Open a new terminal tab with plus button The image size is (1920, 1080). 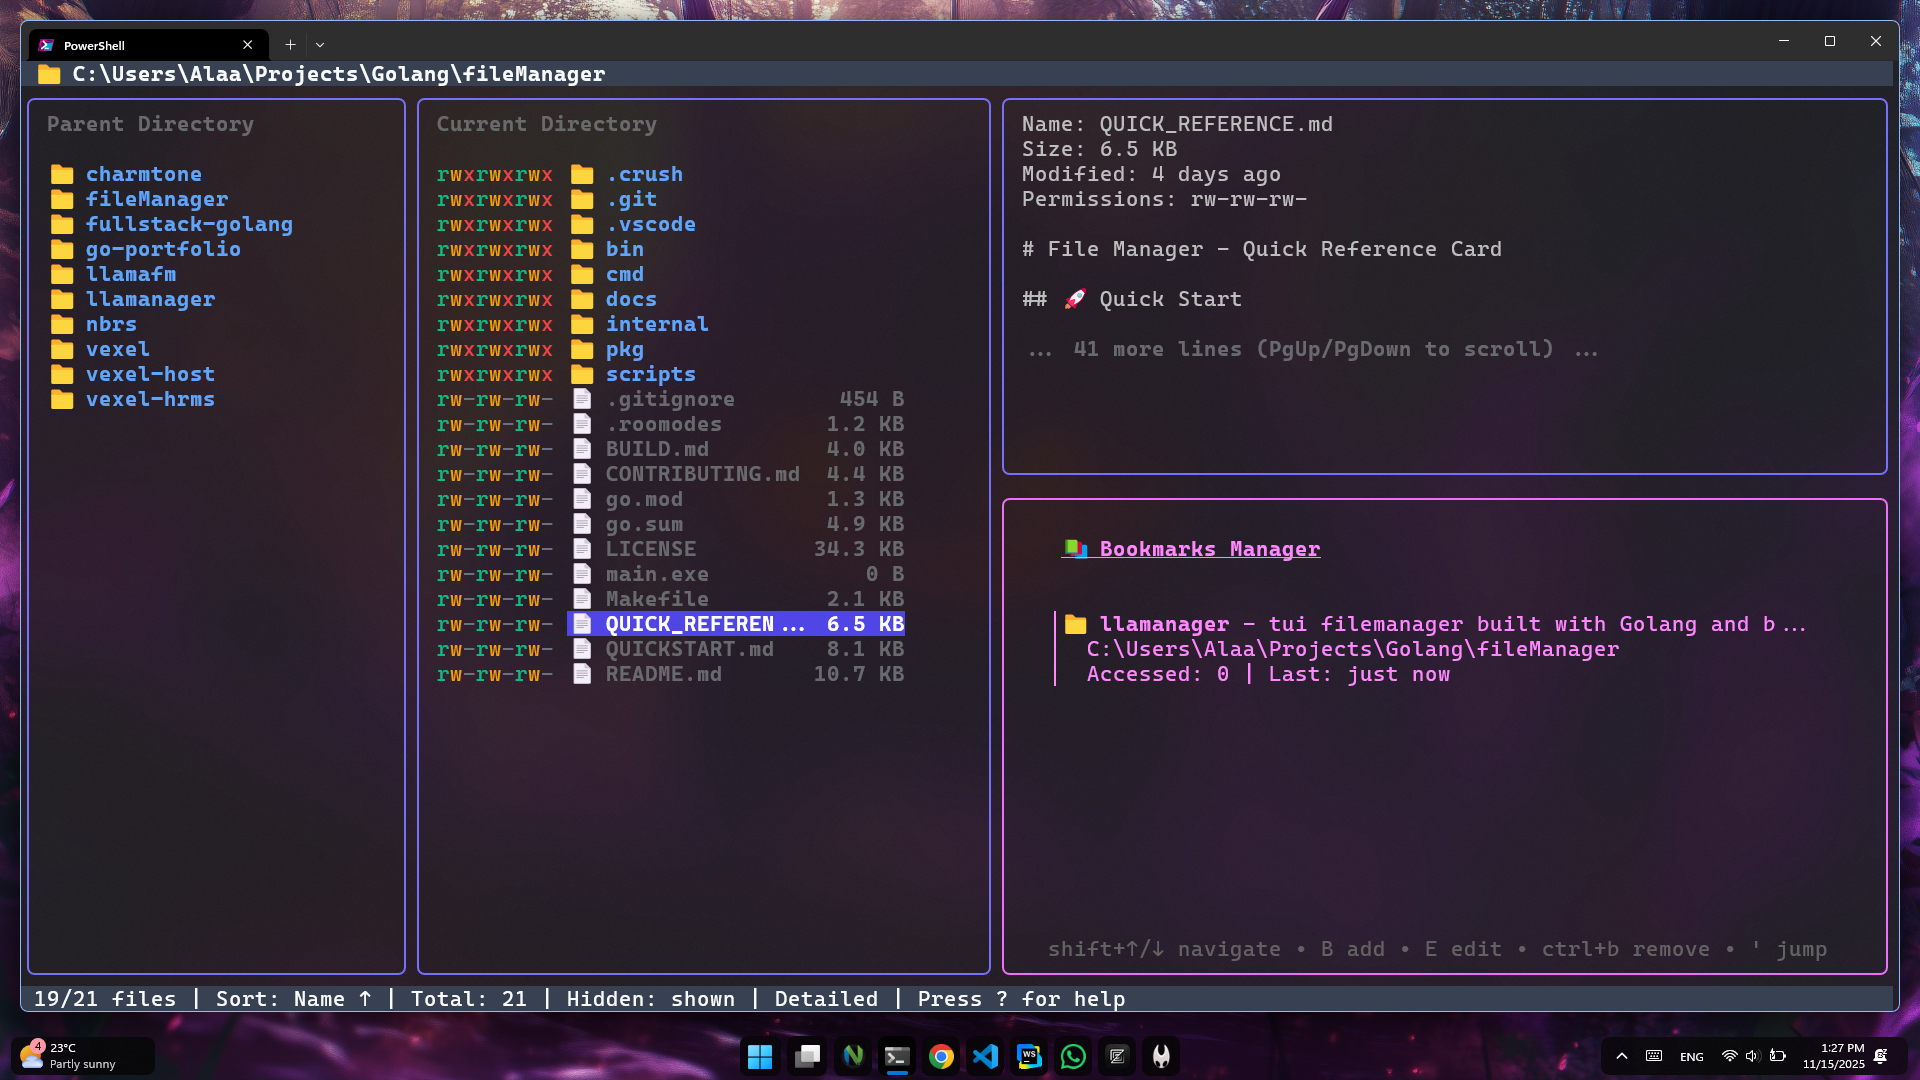[290, 45]
